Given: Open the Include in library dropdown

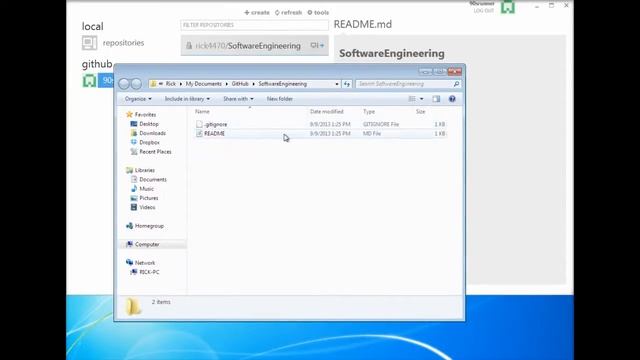Looking at the screenshot, I should click(x=187, y=99).
